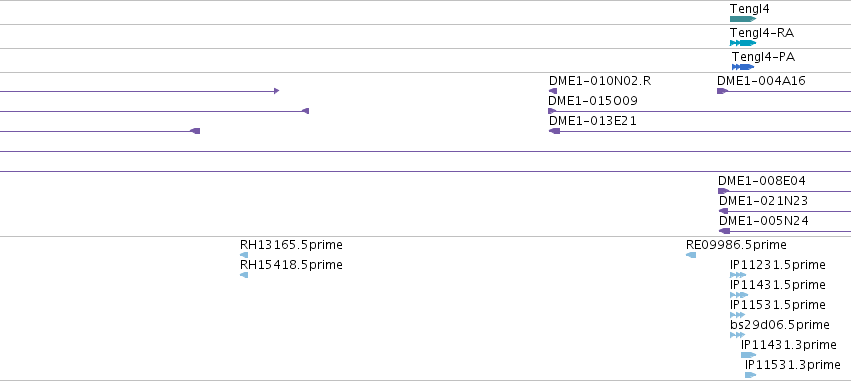The image size is (851, 381).
Task: Click the Tengl4-PA protein glyph
Action: click(x=743, y=67)
